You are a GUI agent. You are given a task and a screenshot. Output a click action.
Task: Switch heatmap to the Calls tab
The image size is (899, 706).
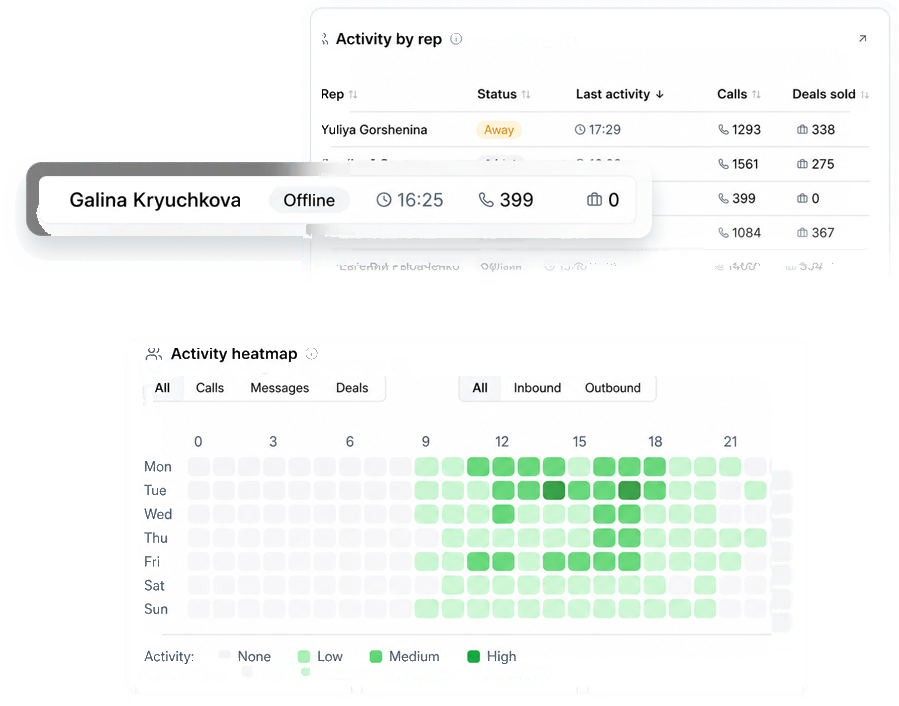[x=210, y=388]
